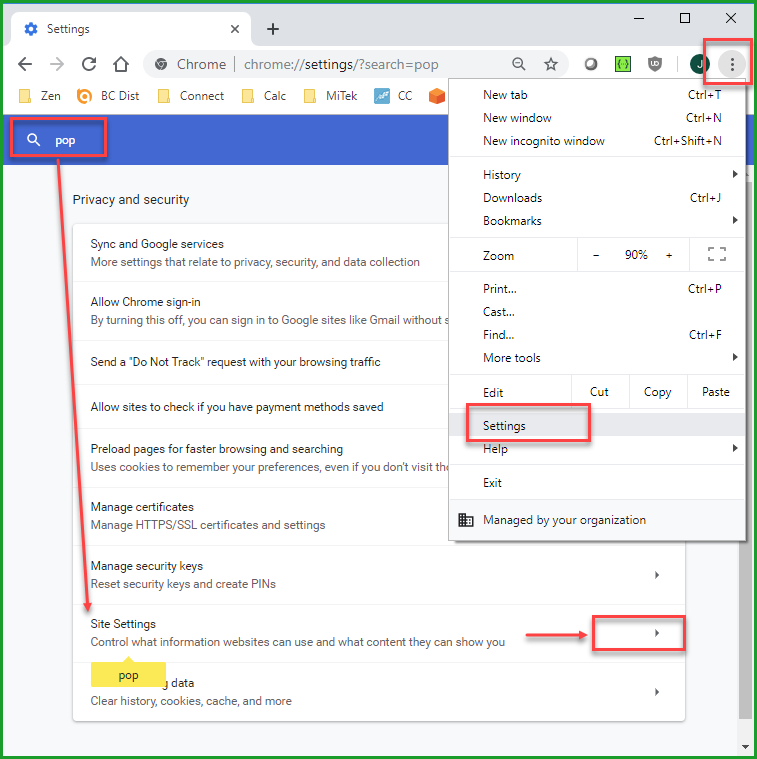Click the vertical scrollbar of settings page
The width and height of the screenshot is (757, 759).
click(x=745, y=629)
